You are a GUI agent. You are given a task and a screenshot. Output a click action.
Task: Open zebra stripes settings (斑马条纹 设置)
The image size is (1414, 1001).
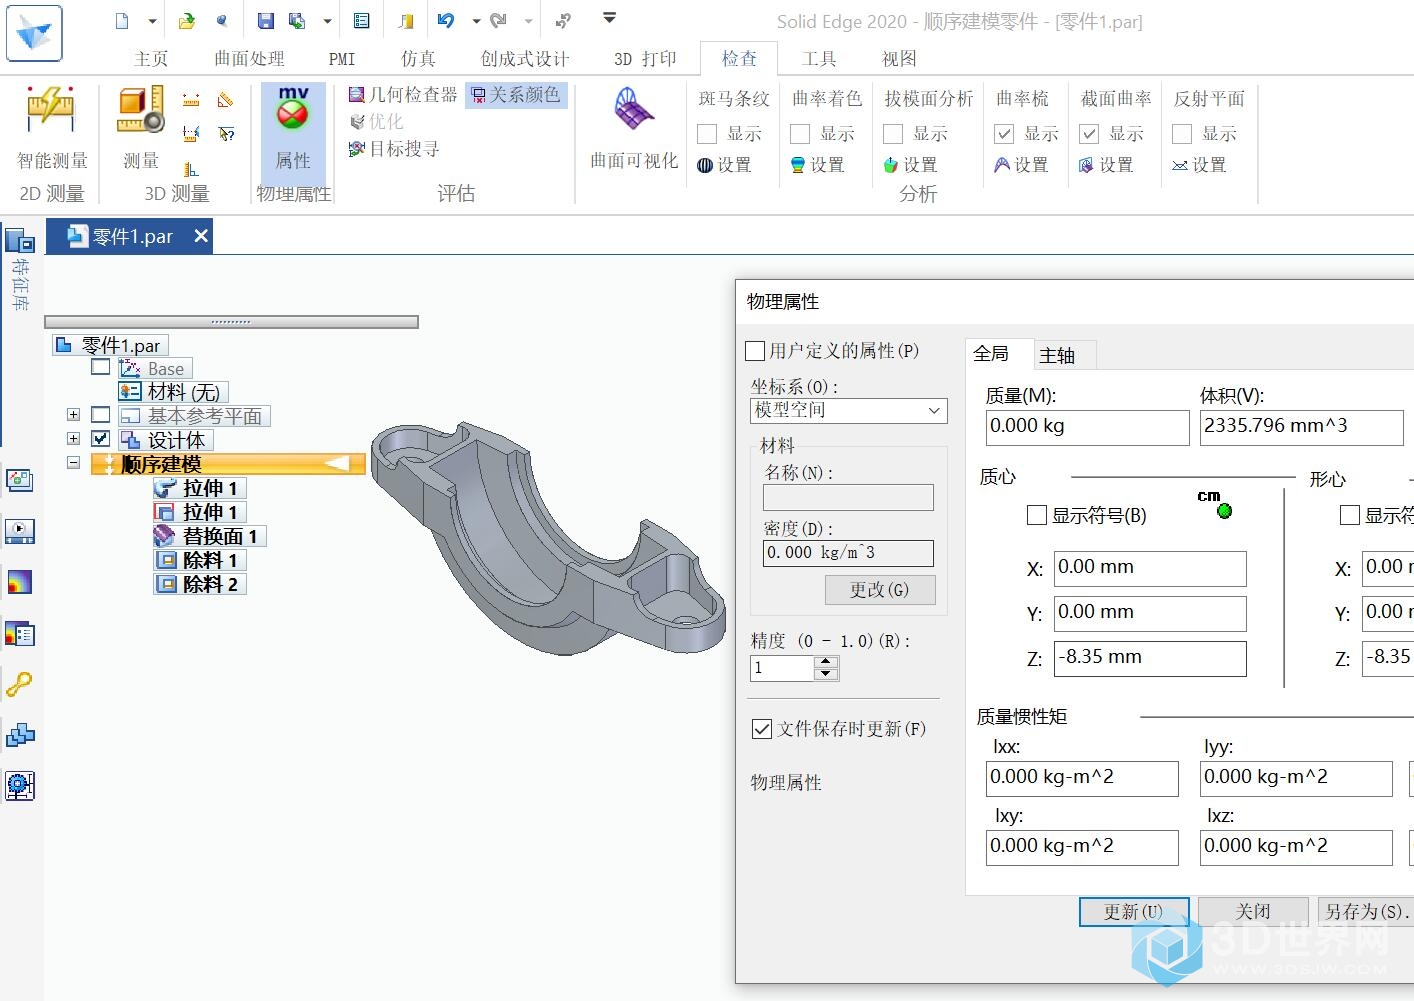724,165
